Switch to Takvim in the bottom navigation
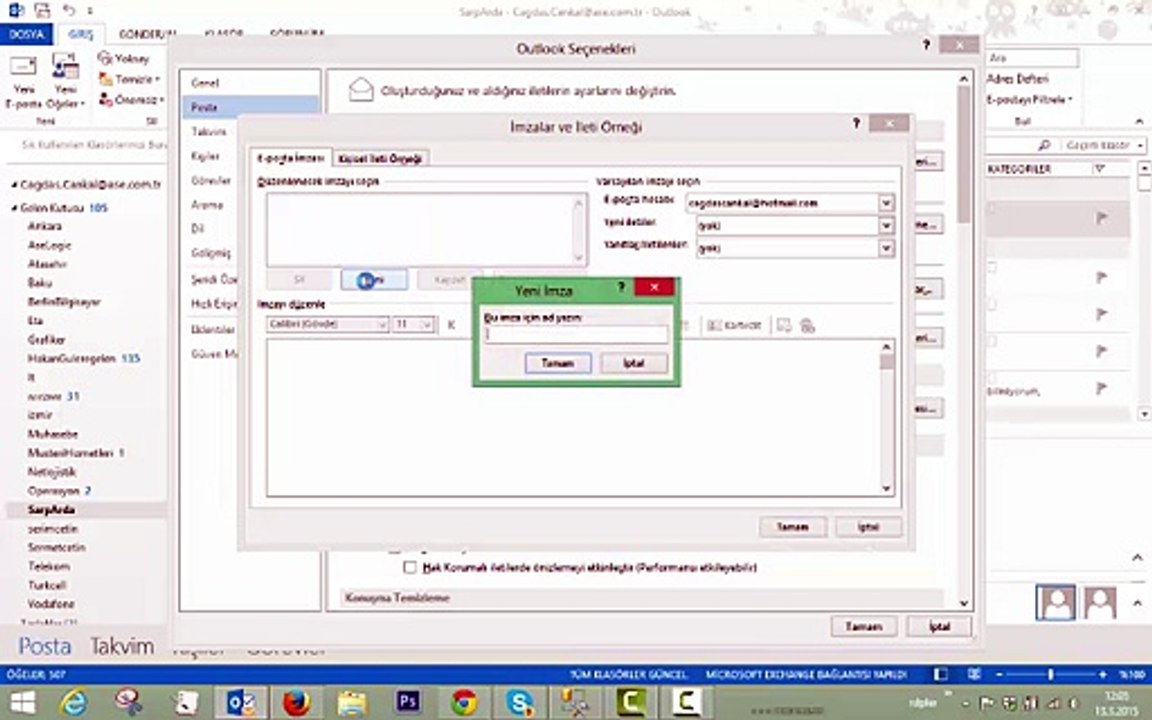This screenshot has height=720, width=1152. (122, 647)
